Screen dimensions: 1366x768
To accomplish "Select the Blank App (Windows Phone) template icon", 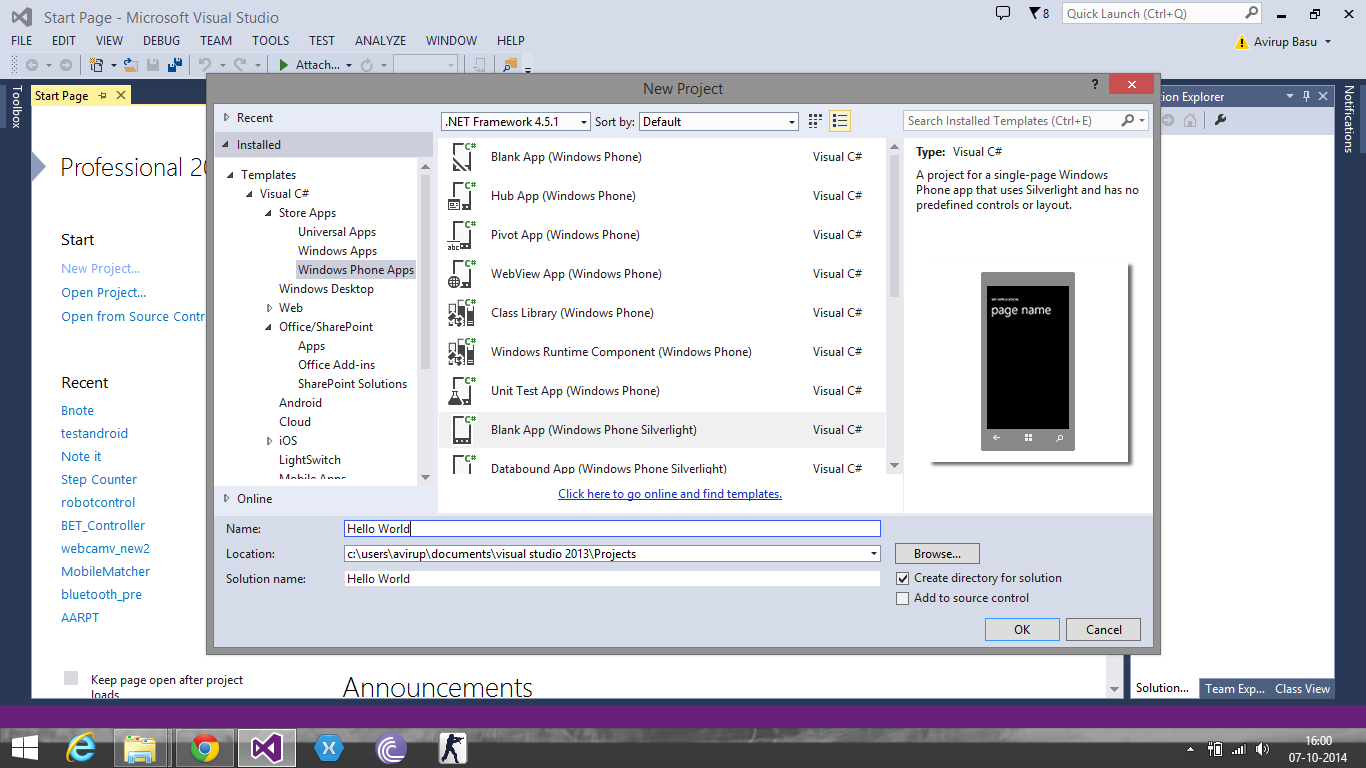I will (462, 157).
